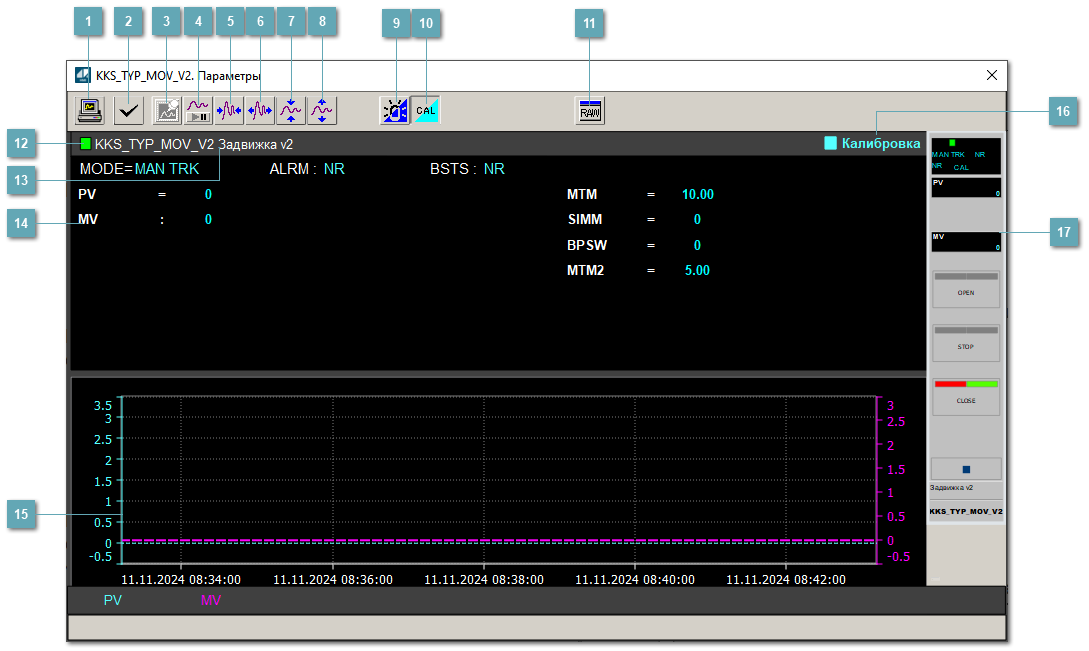1089x651 pixels.
Task: Expand the trend time axis
Action: [260, 110]
